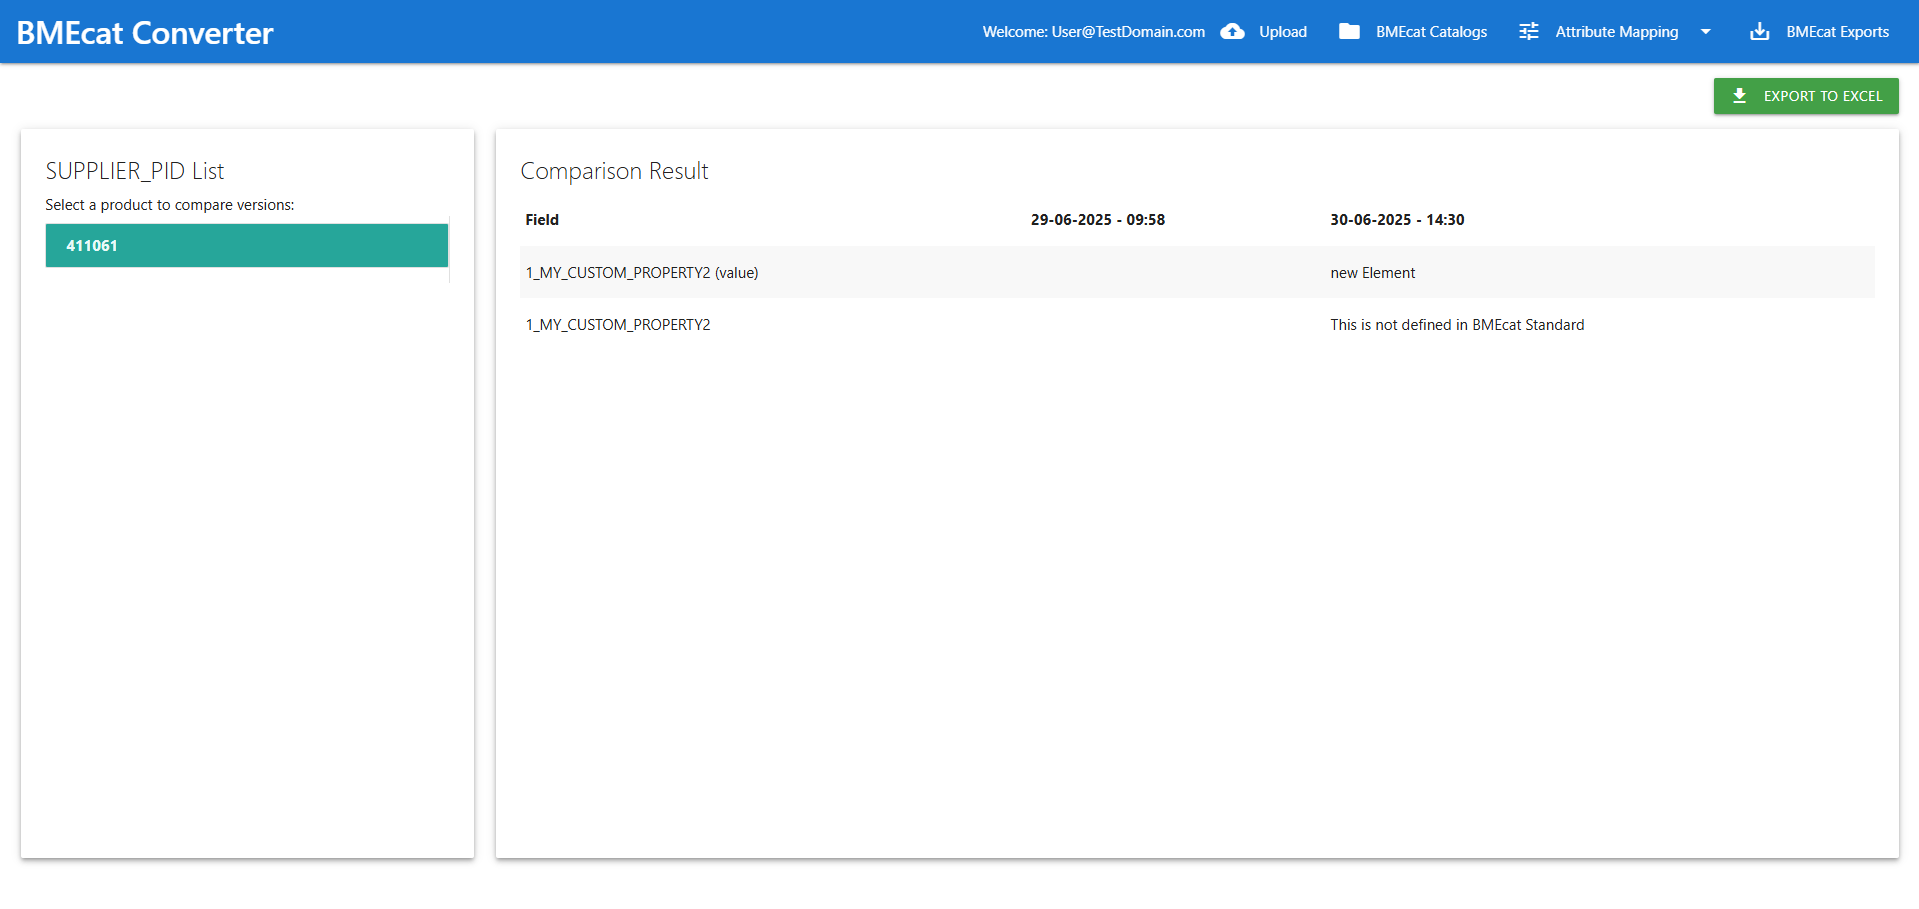Open the Upload menu item
This screenshot has height=909, width=1919.
(1283, 32)
